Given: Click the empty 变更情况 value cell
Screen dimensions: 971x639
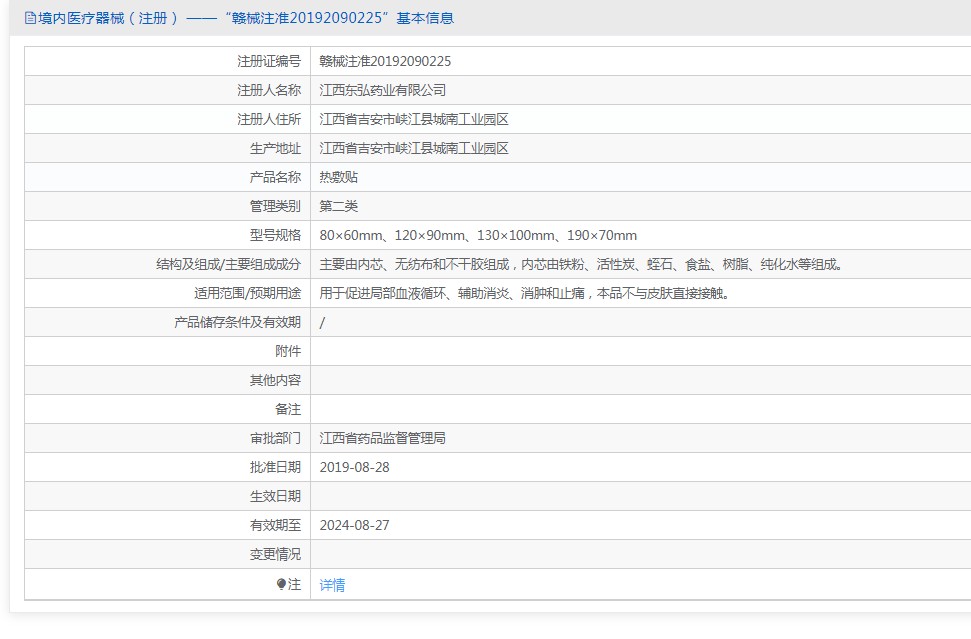Looking at the screenshot, I should tap(640, 554).
